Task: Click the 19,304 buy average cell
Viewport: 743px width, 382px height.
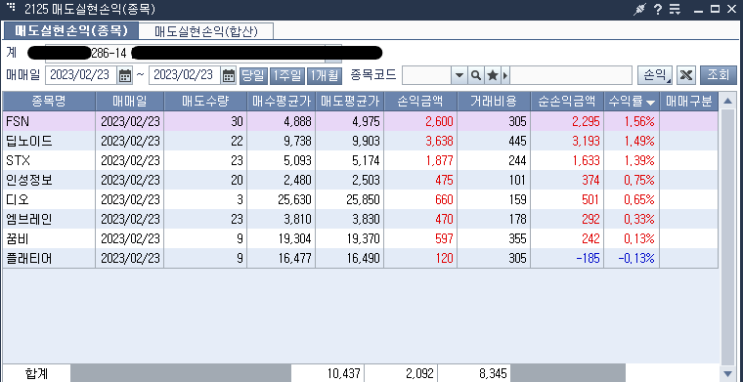Action: [x=281, y=238]
